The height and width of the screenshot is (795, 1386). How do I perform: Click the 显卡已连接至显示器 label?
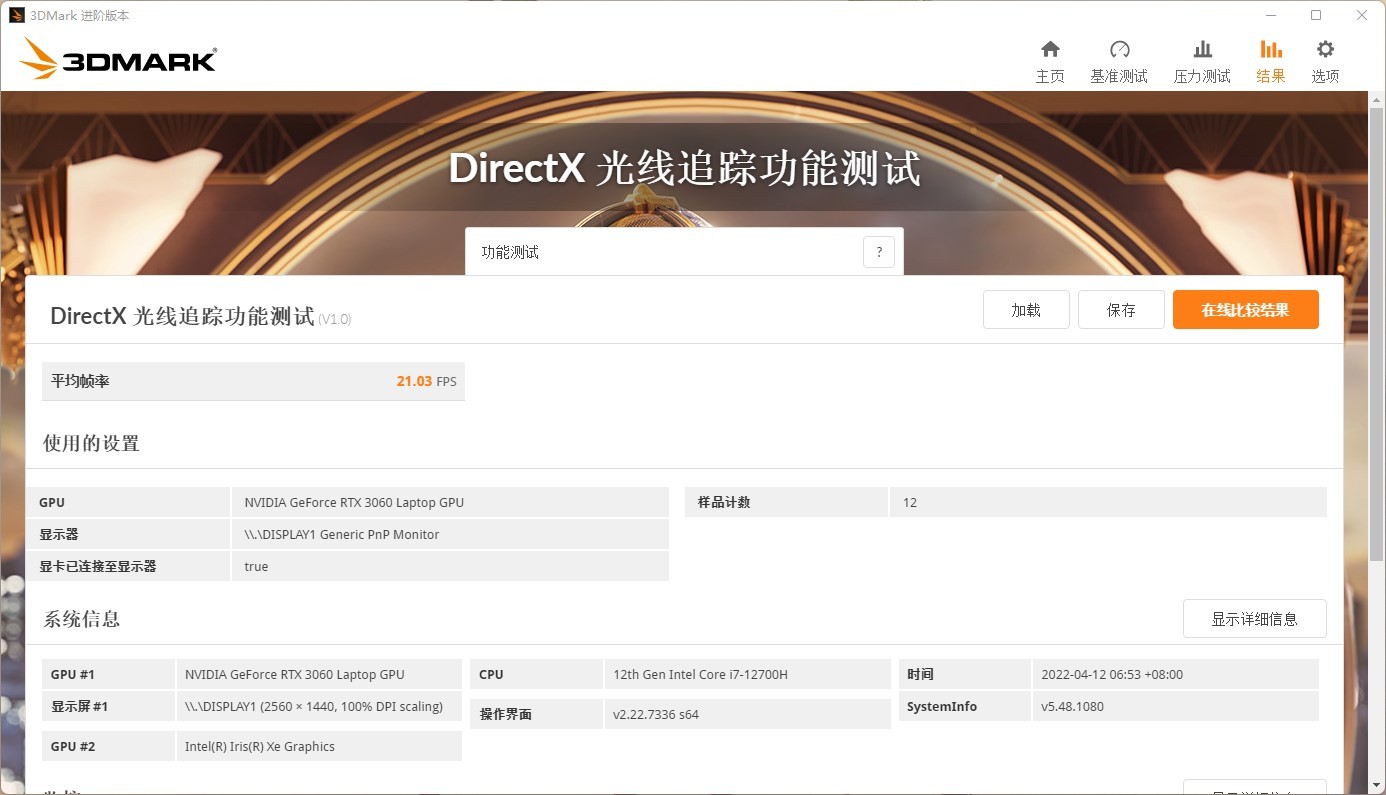tap(98, 567)
